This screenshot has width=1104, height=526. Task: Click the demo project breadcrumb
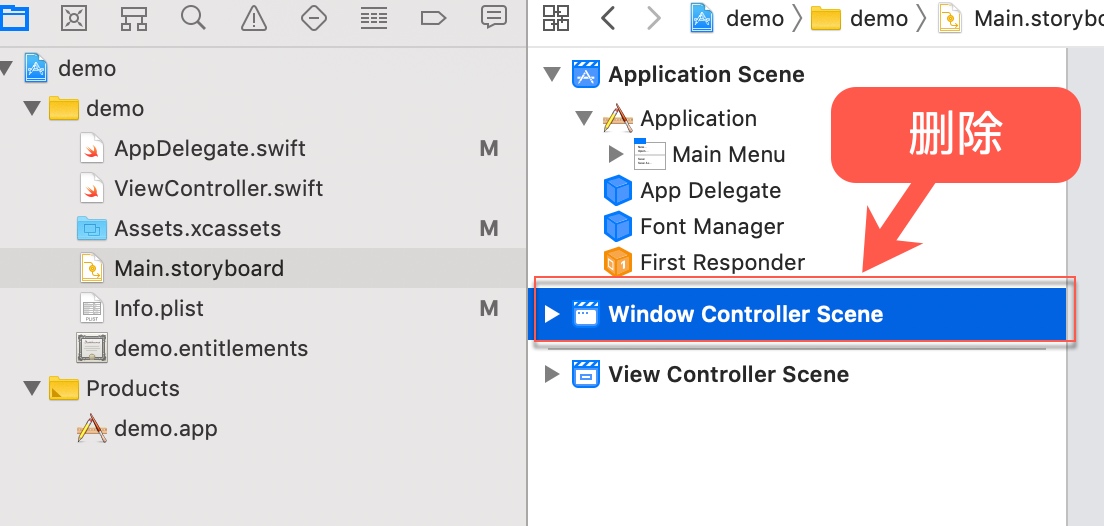[x=738, y=18]
